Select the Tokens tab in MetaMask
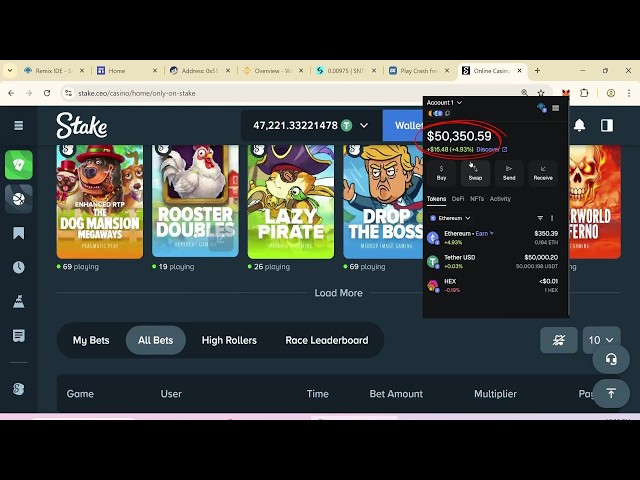Image resolution: width=640 pixels, height=480 pixels. (x=436, y=199)
